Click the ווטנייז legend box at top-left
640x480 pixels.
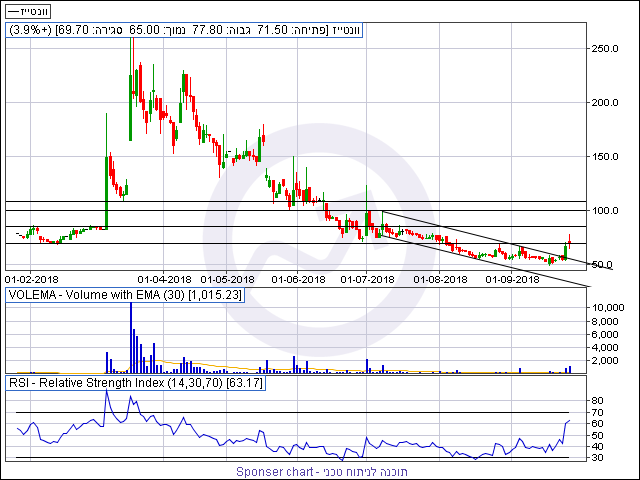coord(30,9)
